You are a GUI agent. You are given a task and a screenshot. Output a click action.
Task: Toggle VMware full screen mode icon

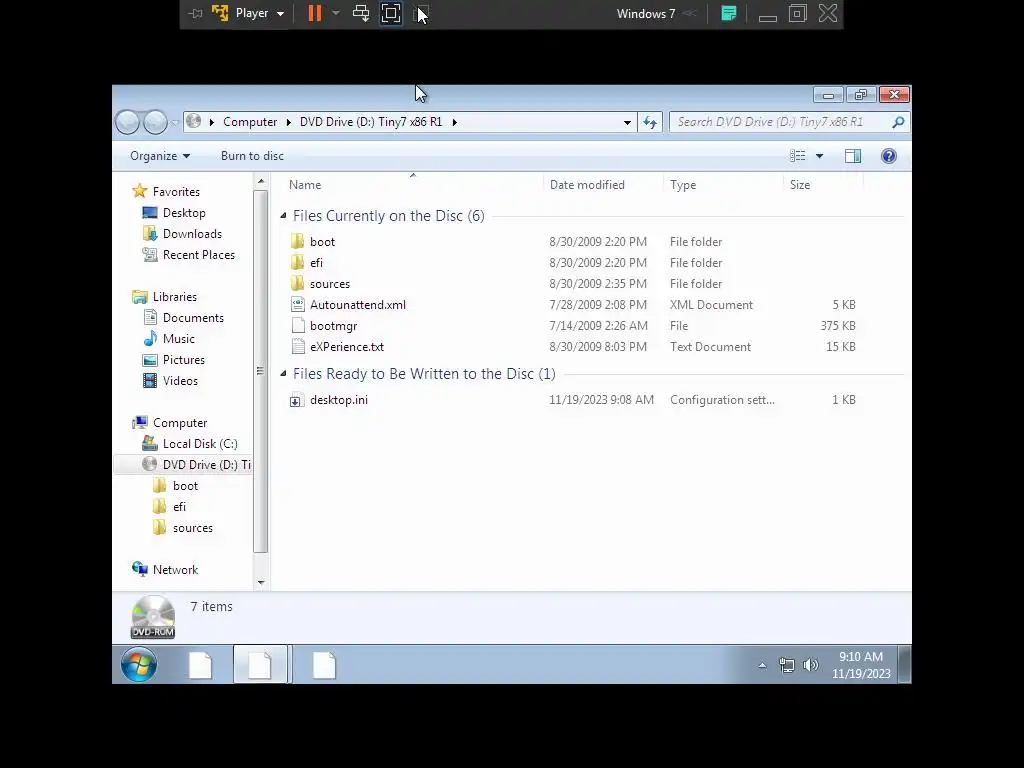pos(391,13)
